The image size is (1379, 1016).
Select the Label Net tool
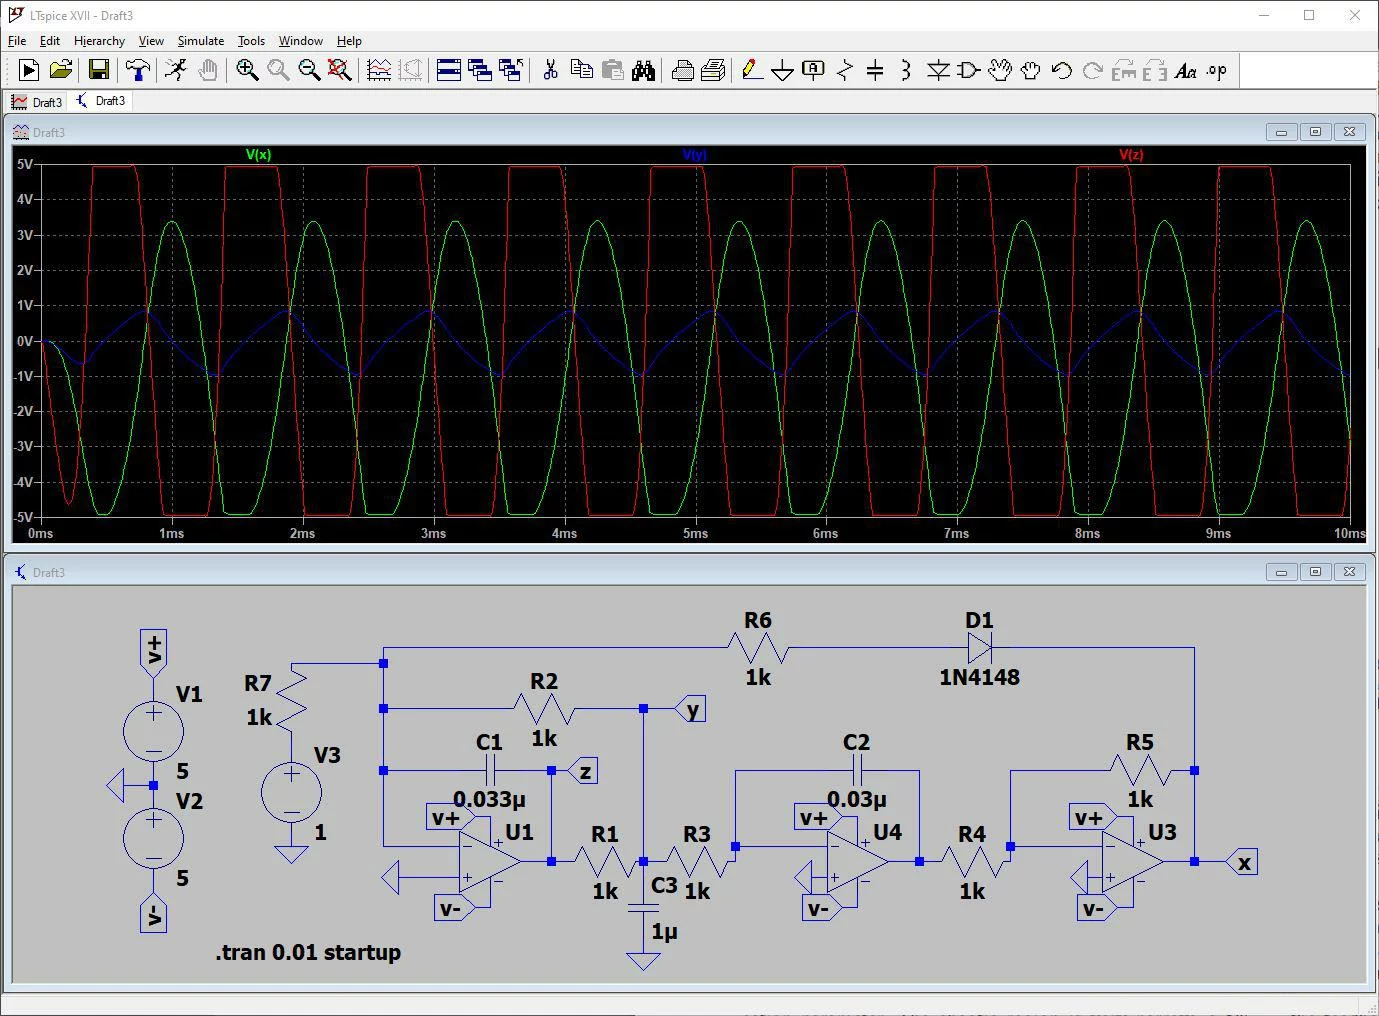[814, 70]
